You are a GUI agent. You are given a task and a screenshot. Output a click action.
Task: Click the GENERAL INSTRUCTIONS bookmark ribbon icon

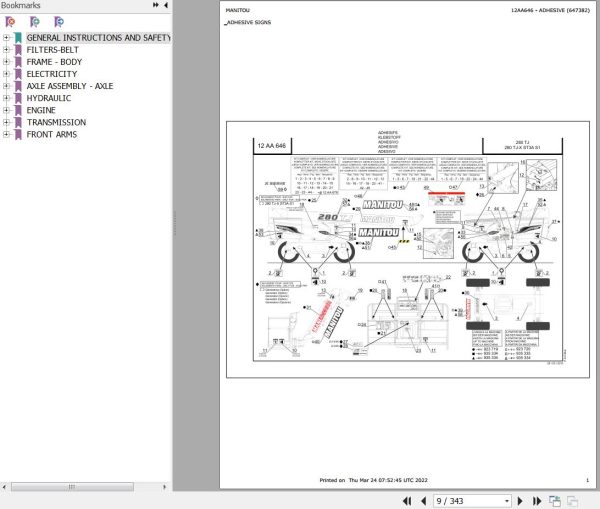click(x=18, y=38)
